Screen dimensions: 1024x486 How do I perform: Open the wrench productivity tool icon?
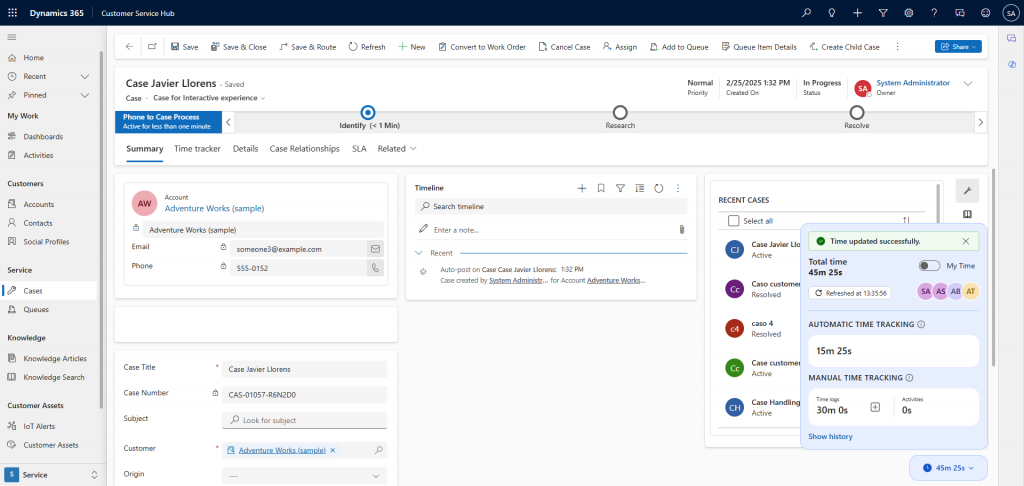point(967,190)
